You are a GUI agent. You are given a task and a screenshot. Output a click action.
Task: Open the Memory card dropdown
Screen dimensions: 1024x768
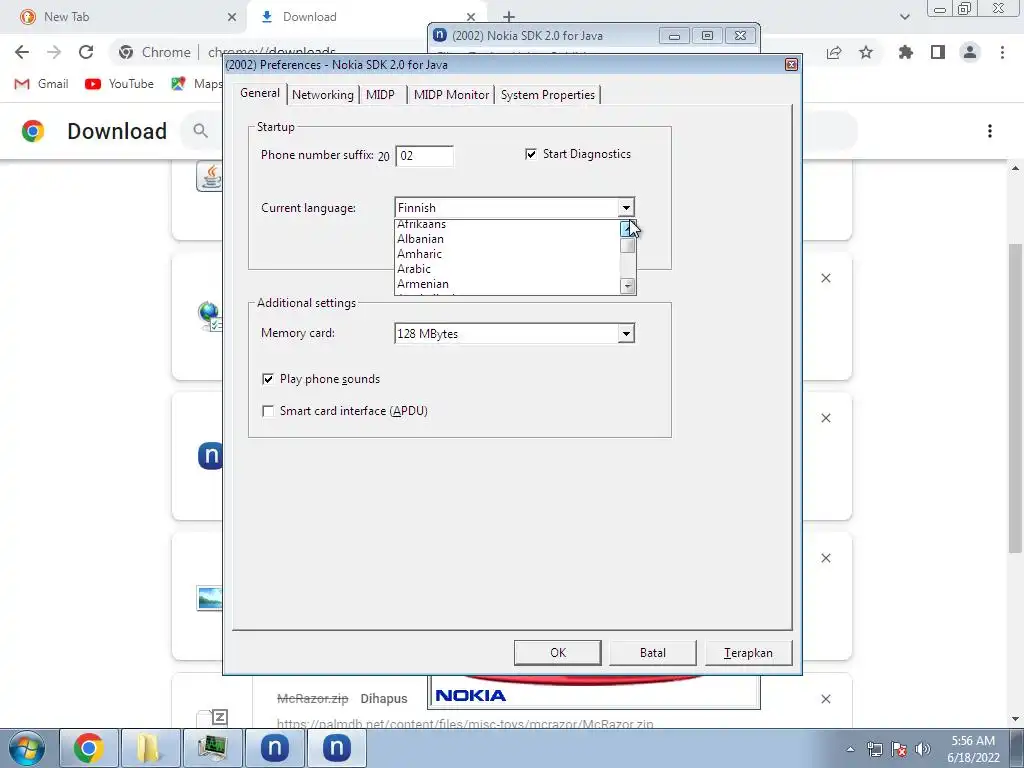coord(626,334)
